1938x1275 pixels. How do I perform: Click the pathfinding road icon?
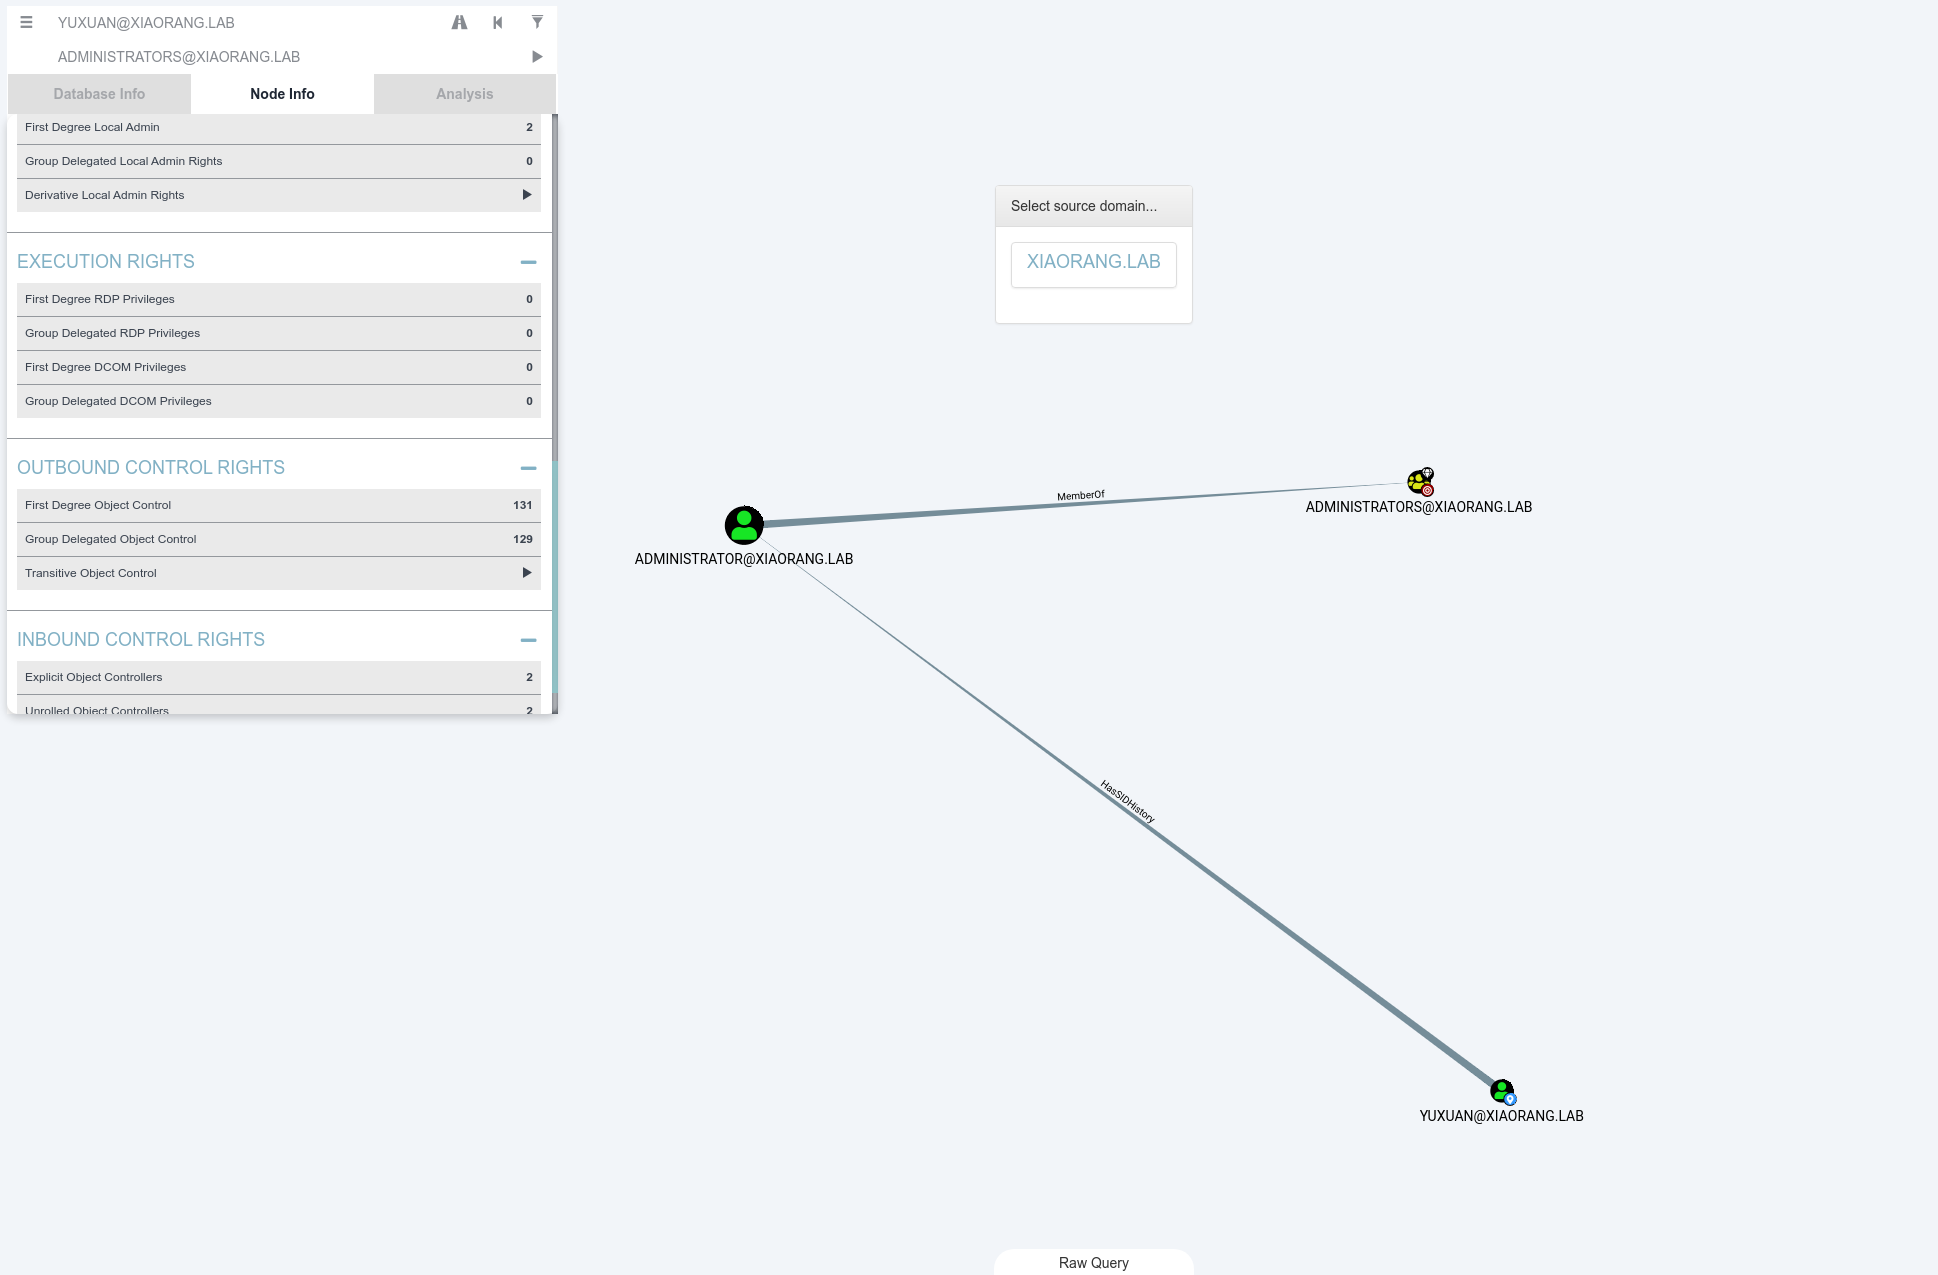459,22
